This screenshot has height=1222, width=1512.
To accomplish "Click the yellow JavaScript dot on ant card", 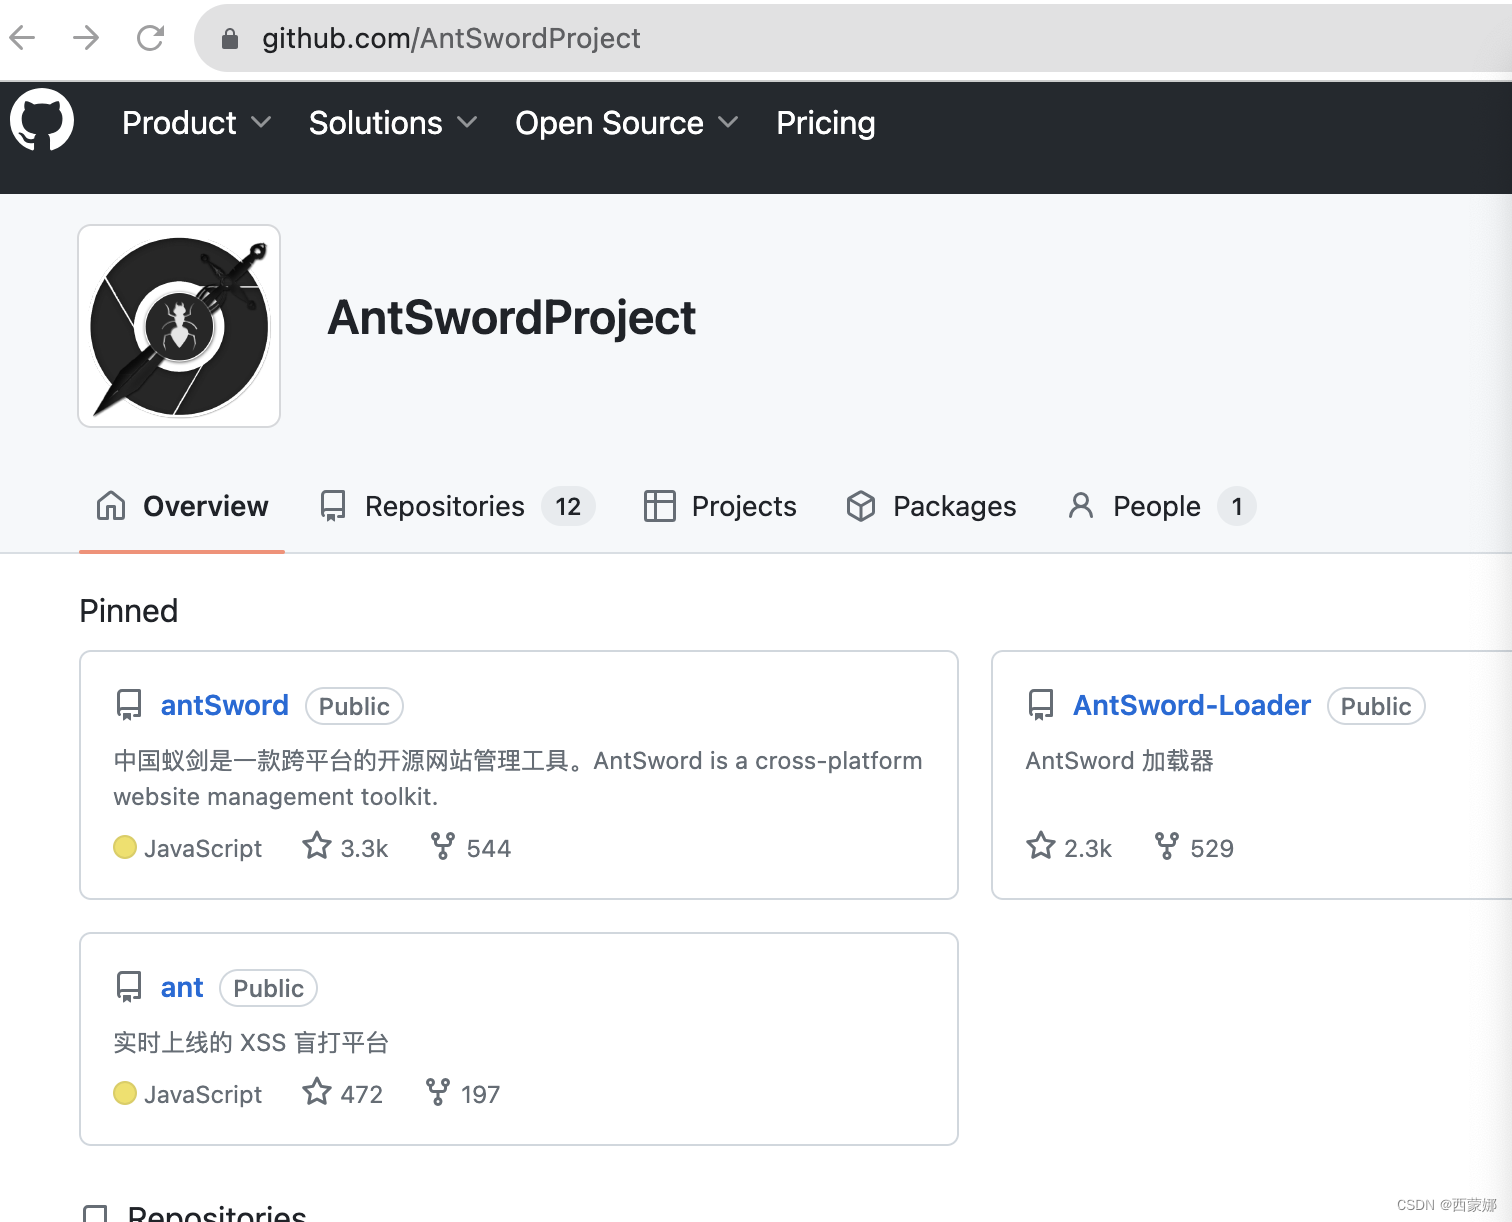I will click(125, 1093).
